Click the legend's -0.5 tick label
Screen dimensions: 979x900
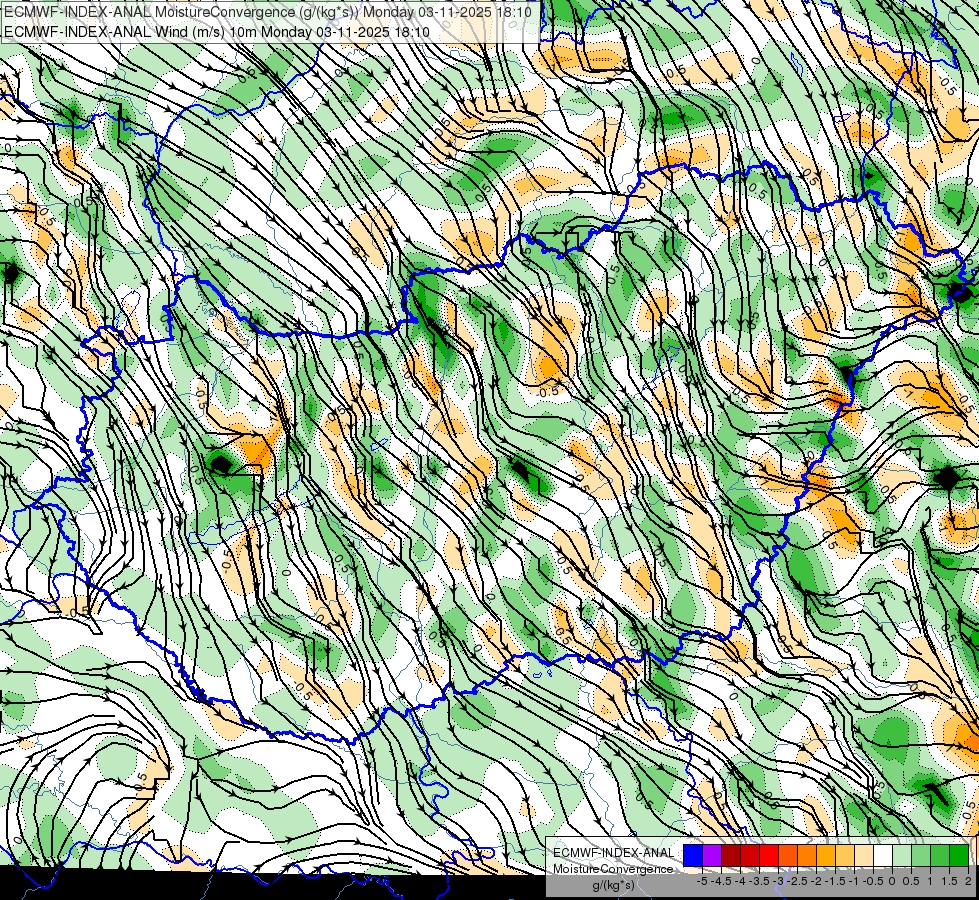pyautogui.click(x=873, y=881)
